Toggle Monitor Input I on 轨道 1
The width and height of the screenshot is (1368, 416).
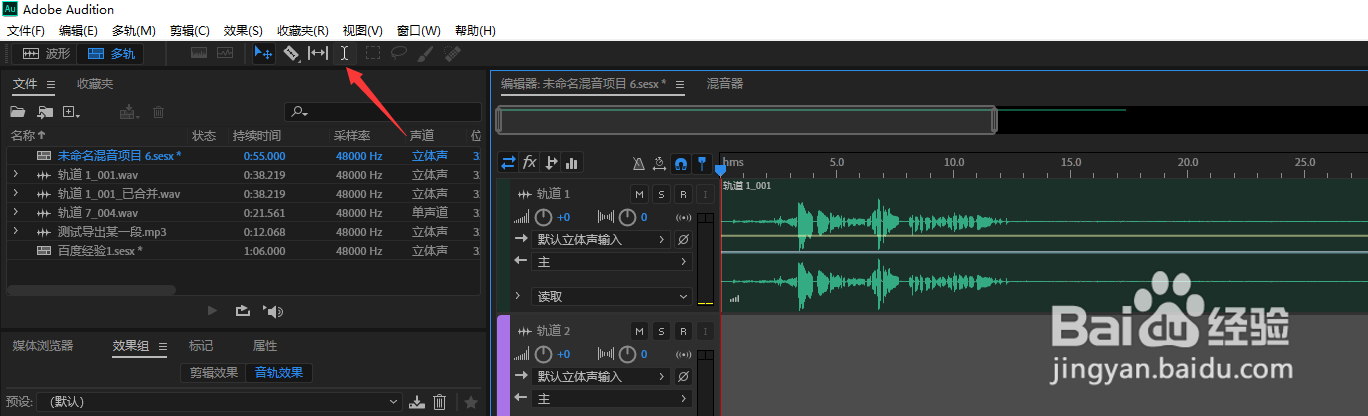tap(705, 194)
